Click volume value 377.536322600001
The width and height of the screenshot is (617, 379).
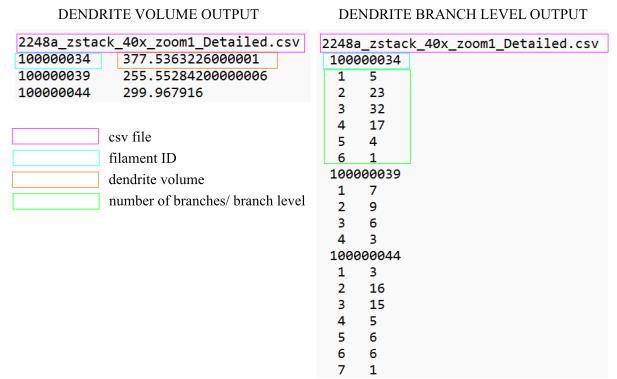[191, 59]
